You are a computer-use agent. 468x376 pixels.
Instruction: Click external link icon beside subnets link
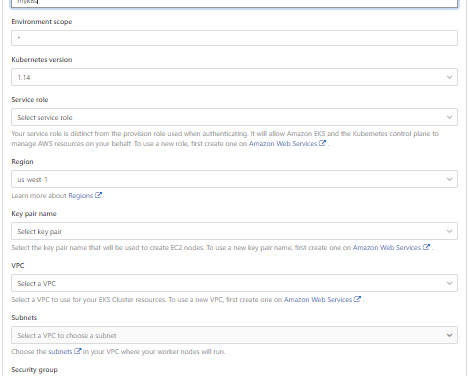click(77, 351)
